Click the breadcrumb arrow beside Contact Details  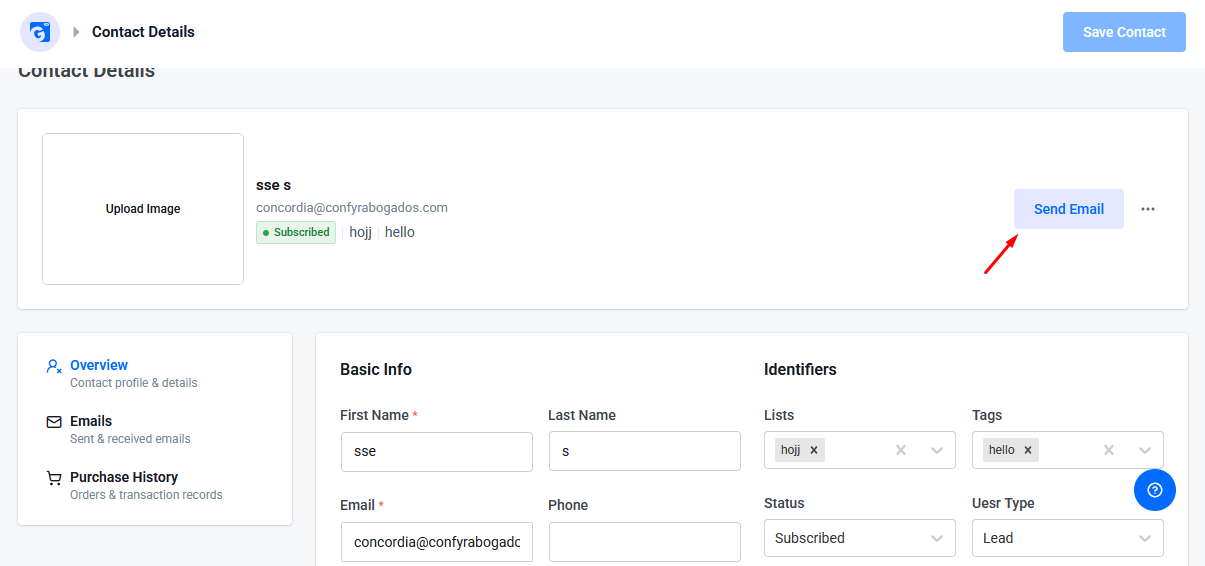click(76, 32)
